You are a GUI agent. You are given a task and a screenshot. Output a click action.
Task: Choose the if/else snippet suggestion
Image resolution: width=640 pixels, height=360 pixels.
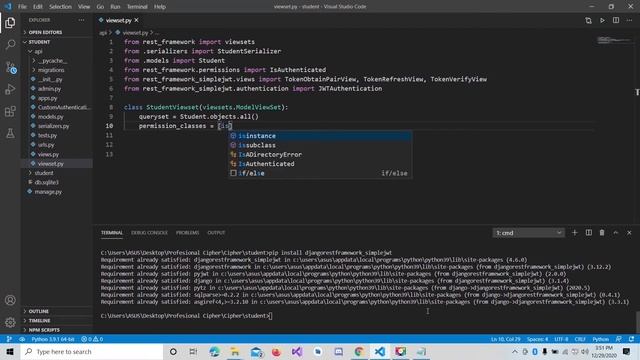(x=320, y=173)
